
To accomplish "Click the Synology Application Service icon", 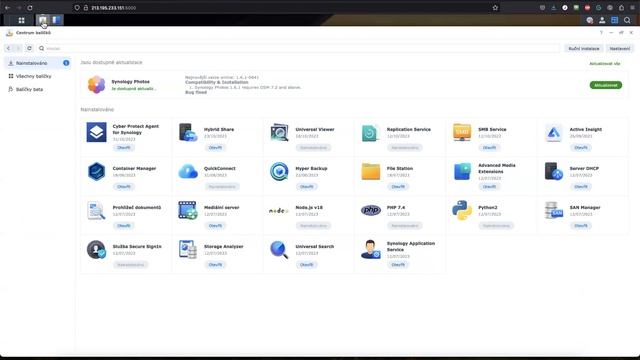I will [371, 249].
